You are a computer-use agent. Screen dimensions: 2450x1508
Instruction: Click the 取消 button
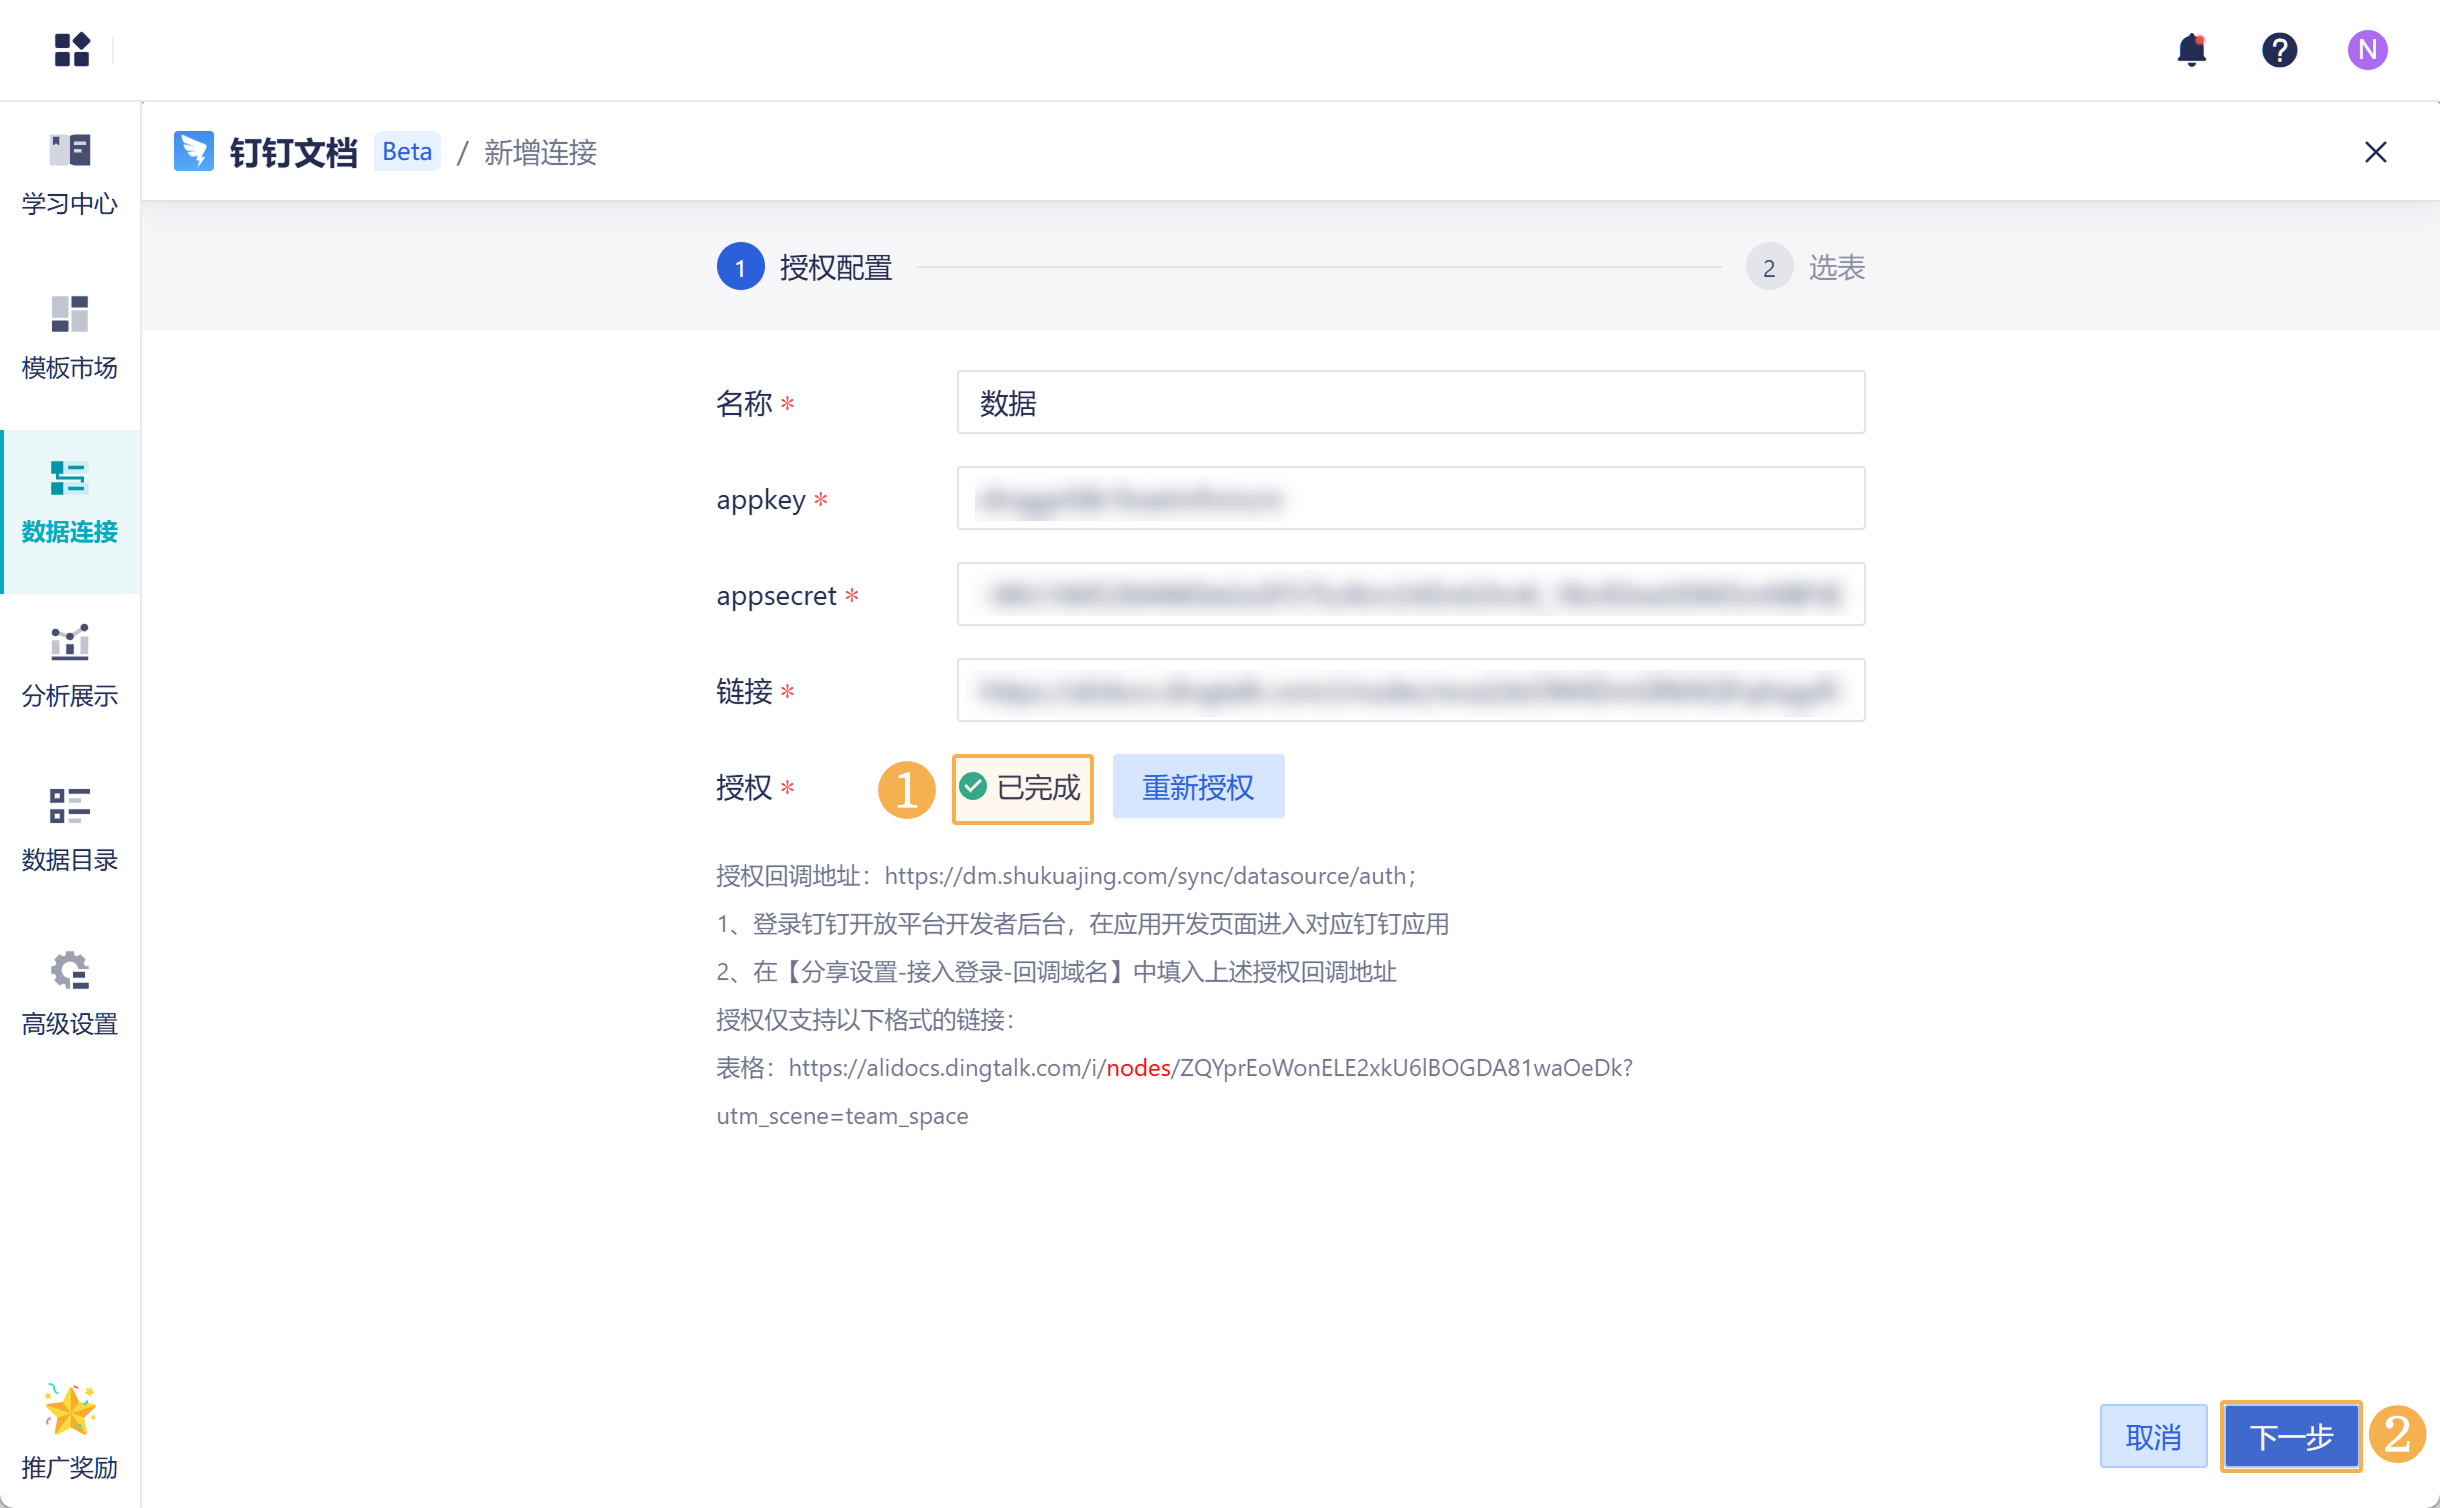tap(2152, 1436)
